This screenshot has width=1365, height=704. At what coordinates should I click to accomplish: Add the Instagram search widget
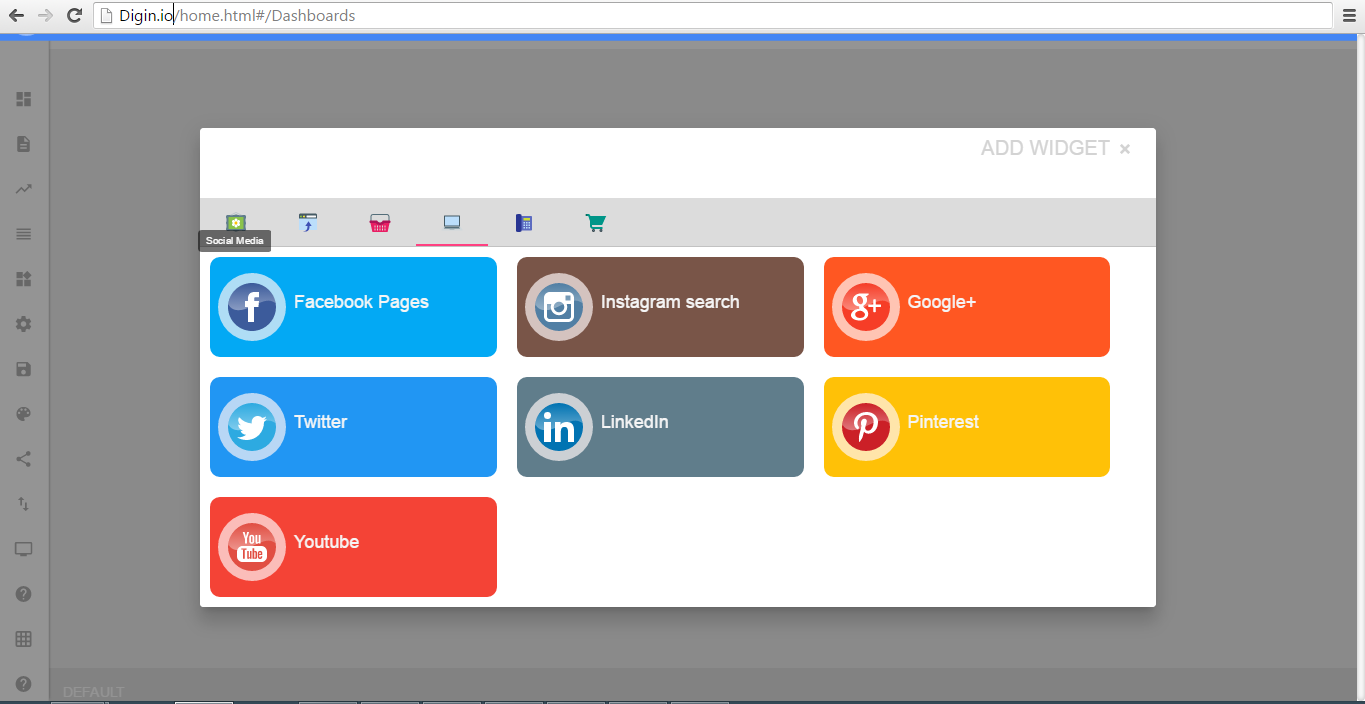[660, 307]
